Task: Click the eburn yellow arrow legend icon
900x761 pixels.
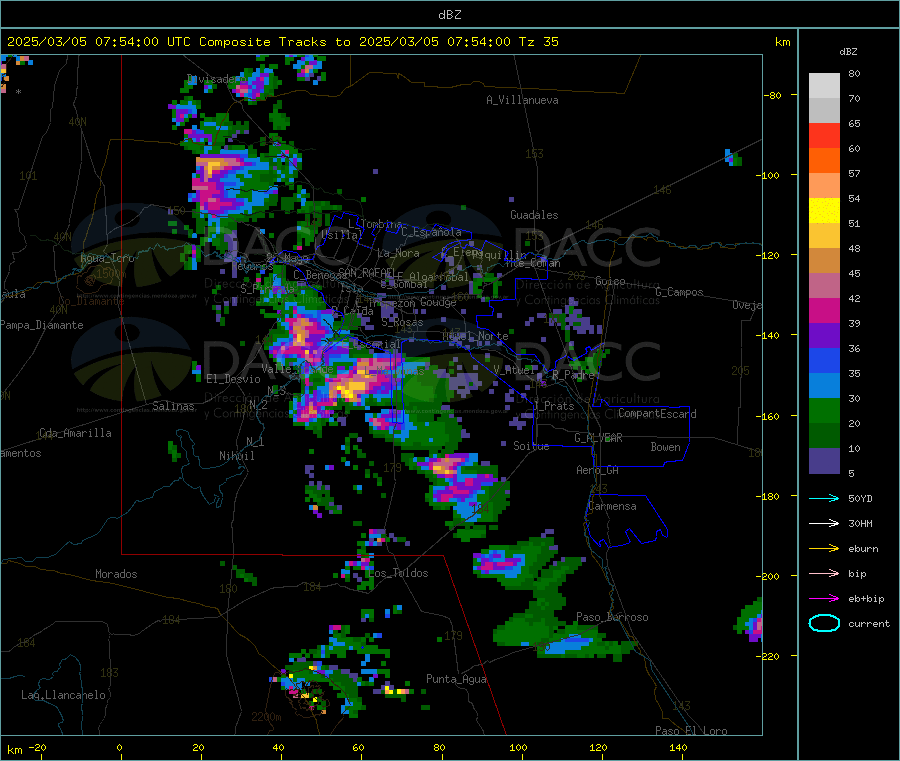Action: (824, 549)
